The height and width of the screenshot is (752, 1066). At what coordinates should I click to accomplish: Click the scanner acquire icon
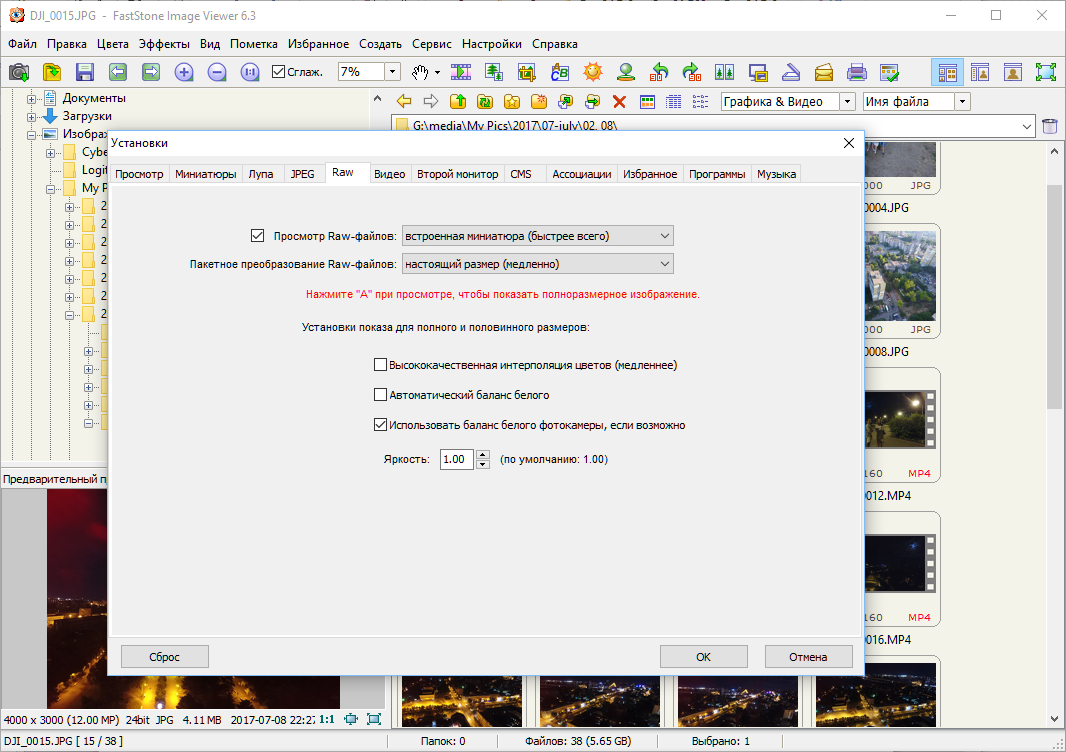(790, 72)
